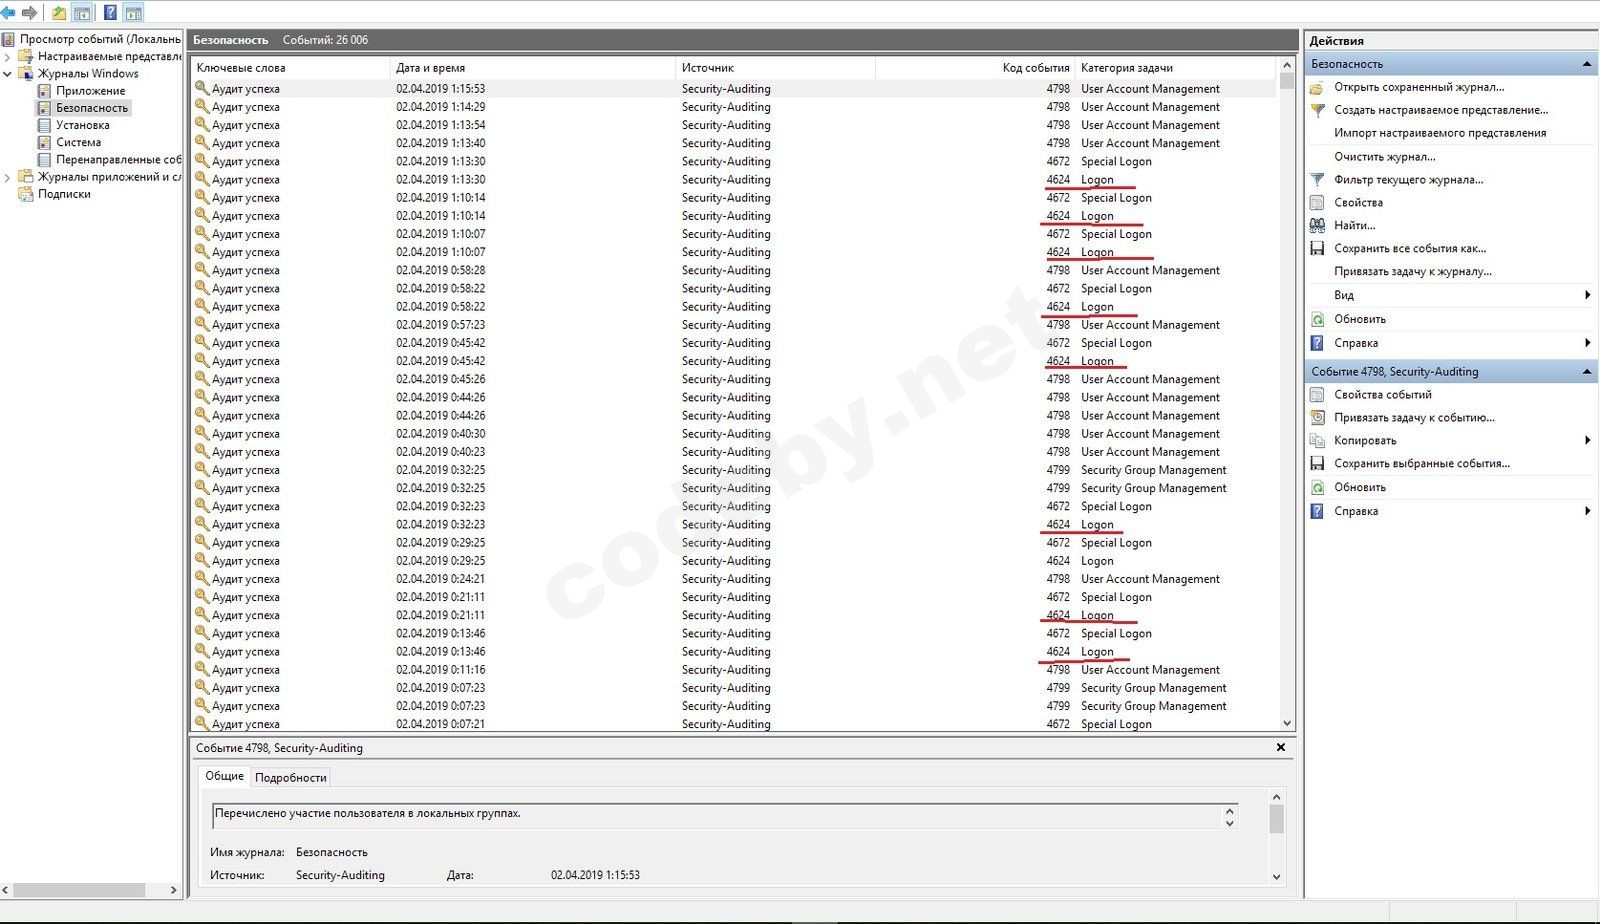Screen dimensions: 1600x924
Task: Click the console tree scrollbar right arrow
Action: click(x=174, y=890)
